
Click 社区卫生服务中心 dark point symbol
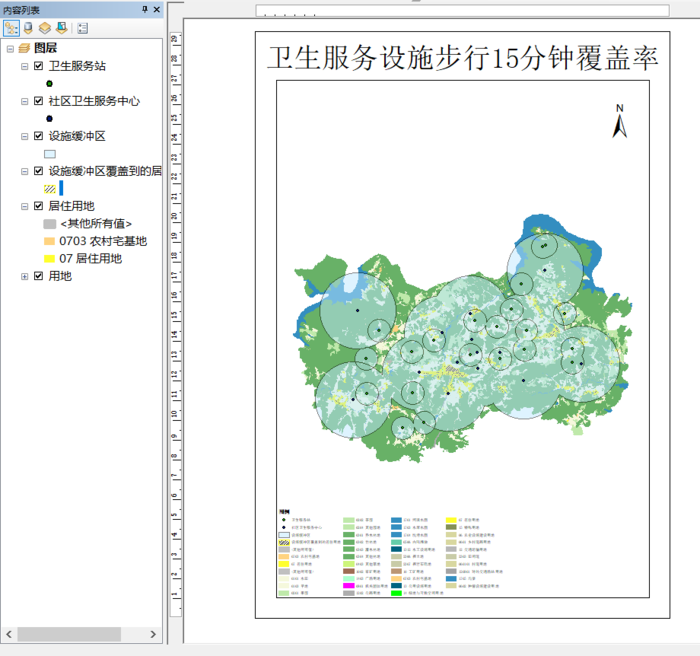click(50, 119)
